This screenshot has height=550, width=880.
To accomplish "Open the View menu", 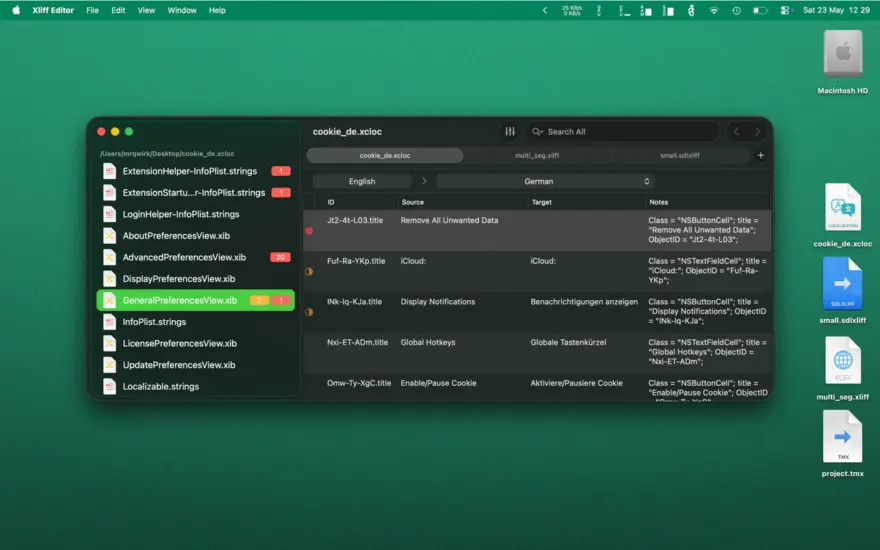I will [146, 10].
